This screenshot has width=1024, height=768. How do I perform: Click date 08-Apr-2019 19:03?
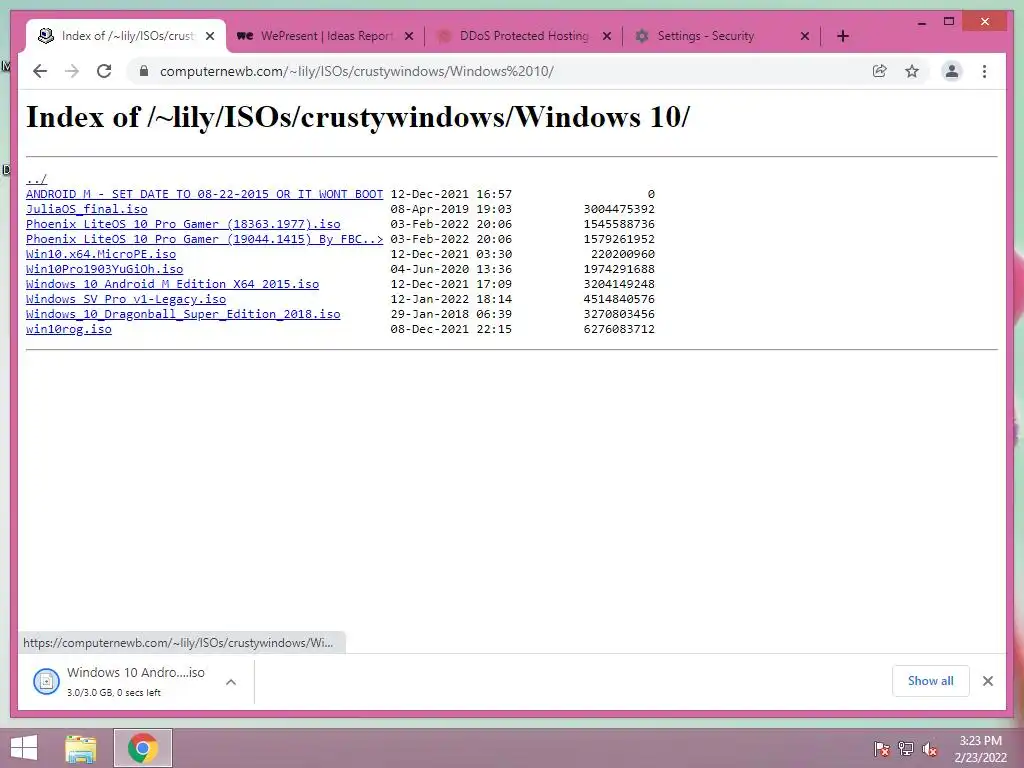click(x=451, y=209)
